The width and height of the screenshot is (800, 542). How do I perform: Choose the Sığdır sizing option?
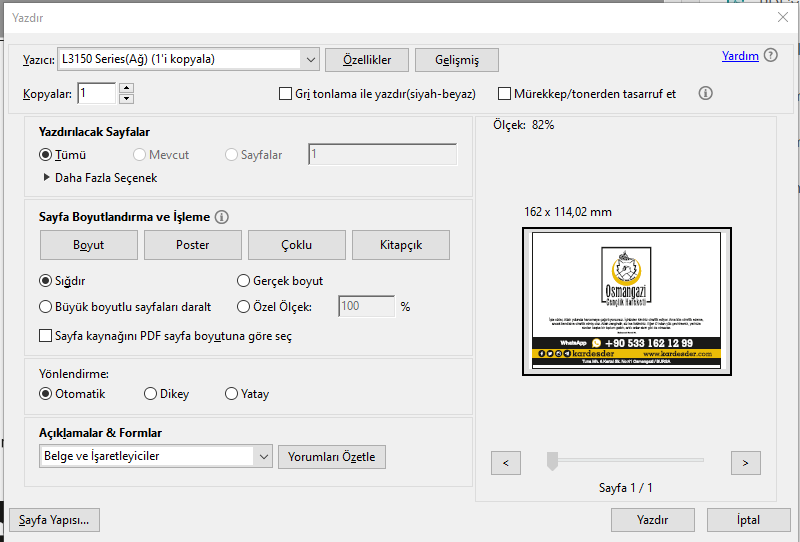pos(45,281)
